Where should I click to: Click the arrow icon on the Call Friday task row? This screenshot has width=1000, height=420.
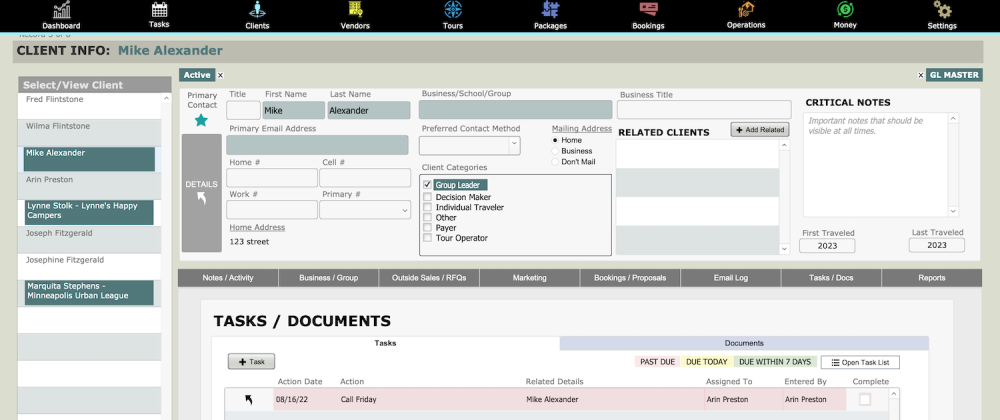pyautogui.click(x=249, y=400)
